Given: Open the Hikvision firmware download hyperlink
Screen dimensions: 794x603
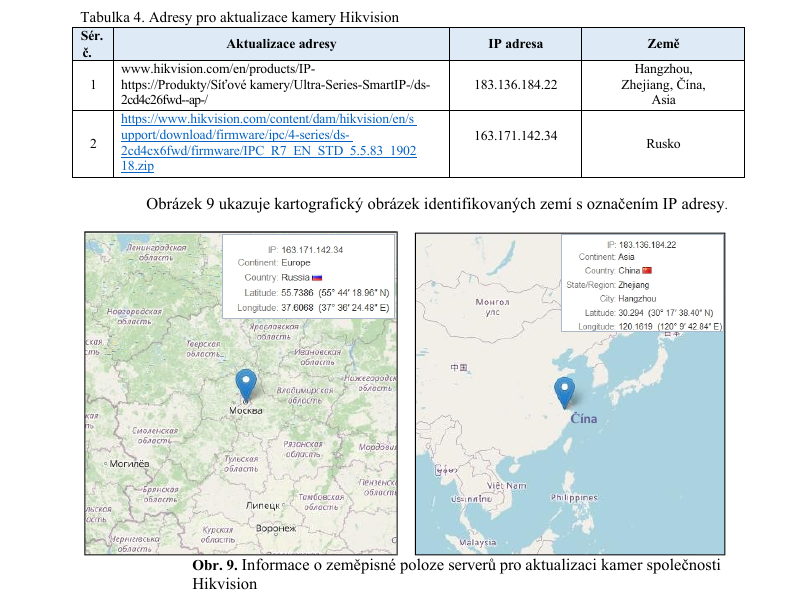Looking at the screenshot, I should point(268,143).
